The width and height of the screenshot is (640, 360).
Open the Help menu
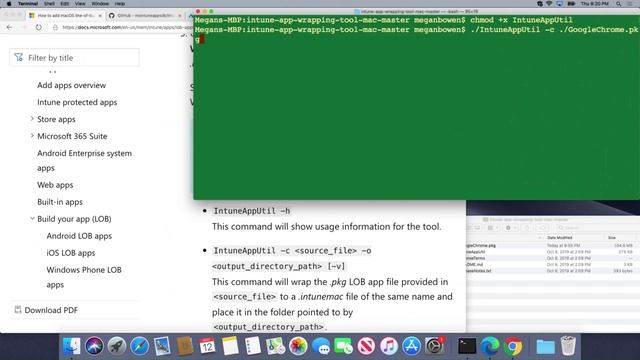coord(120,4)
